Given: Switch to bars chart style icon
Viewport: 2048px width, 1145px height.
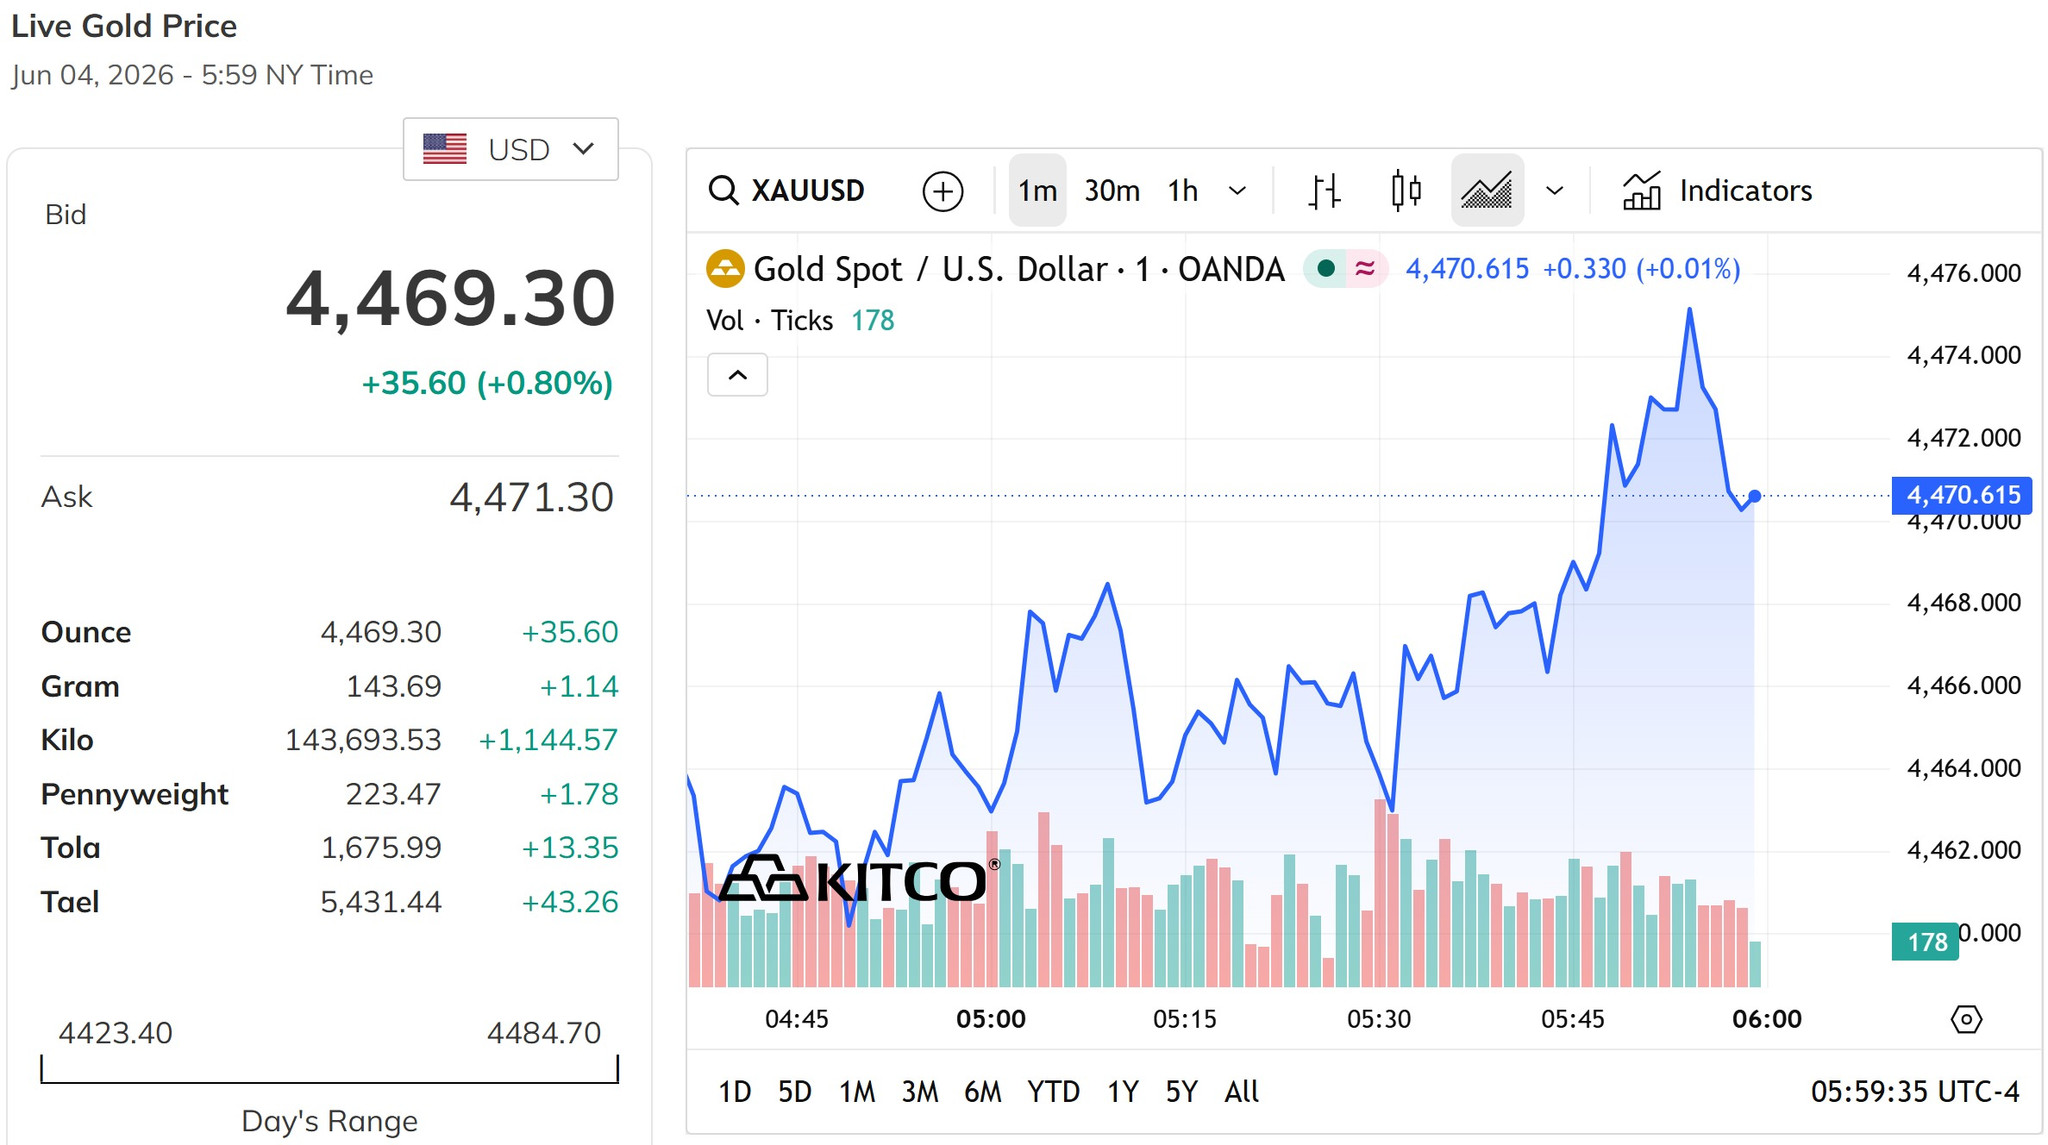Looking at the screenshot, I should (1325, 190).
